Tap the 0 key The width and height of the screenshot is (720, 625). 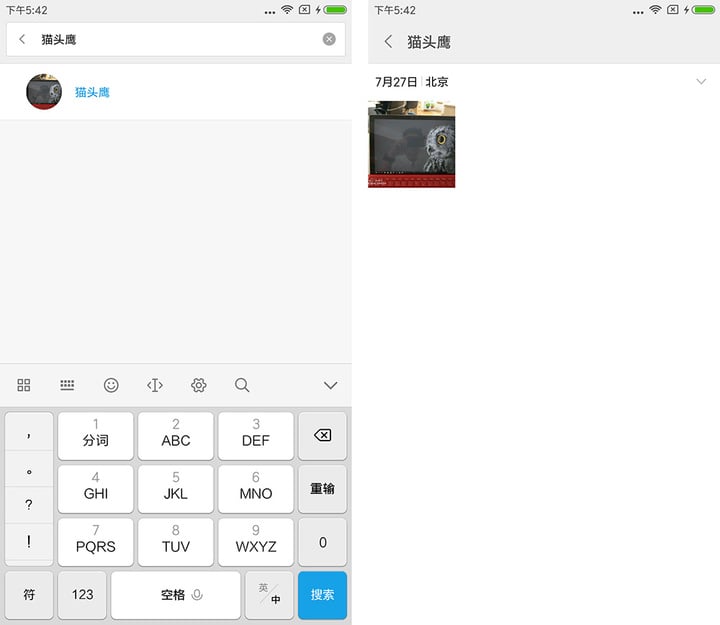click(x=322, y=542)
